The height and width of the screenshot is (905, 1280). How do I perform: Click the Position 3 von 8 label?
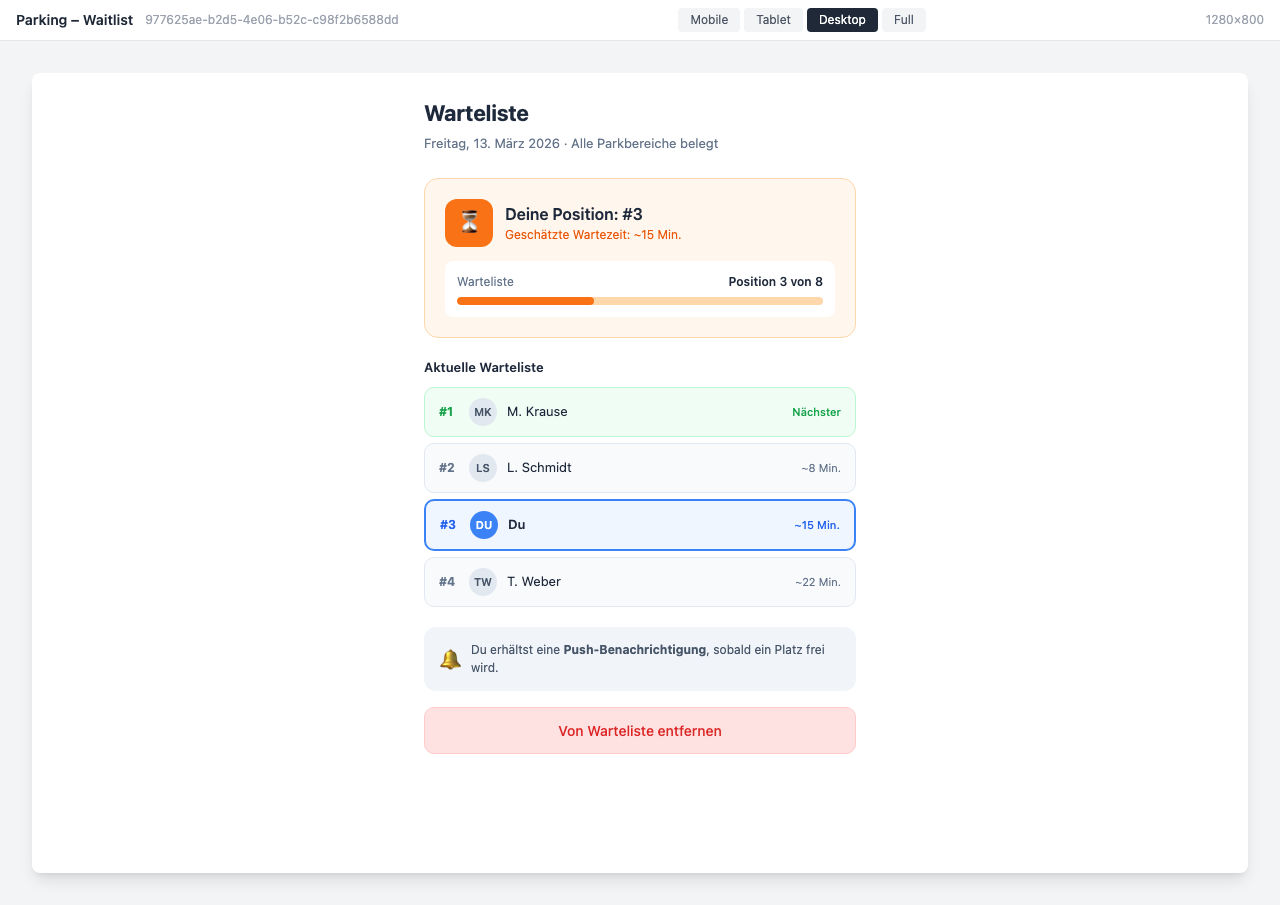776,281
